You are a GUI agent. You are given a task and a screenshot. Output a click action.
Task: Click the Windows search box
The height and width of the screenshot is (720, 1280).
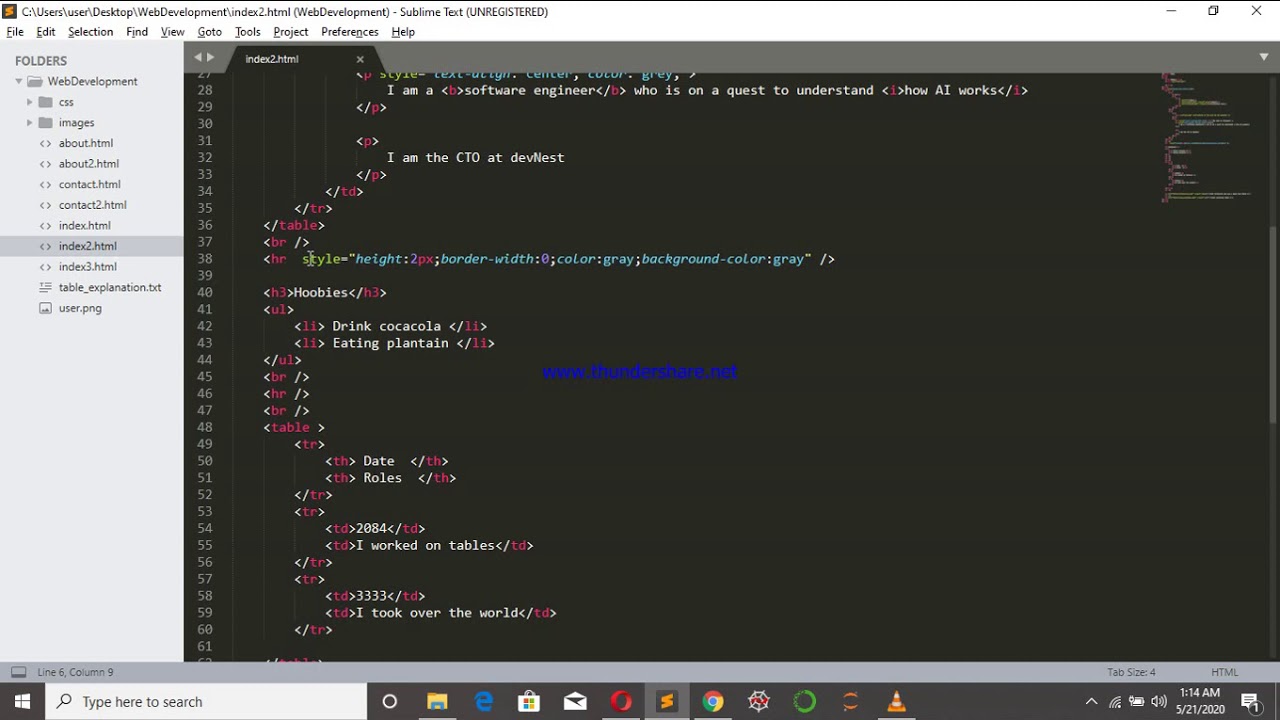click(206, 702)
